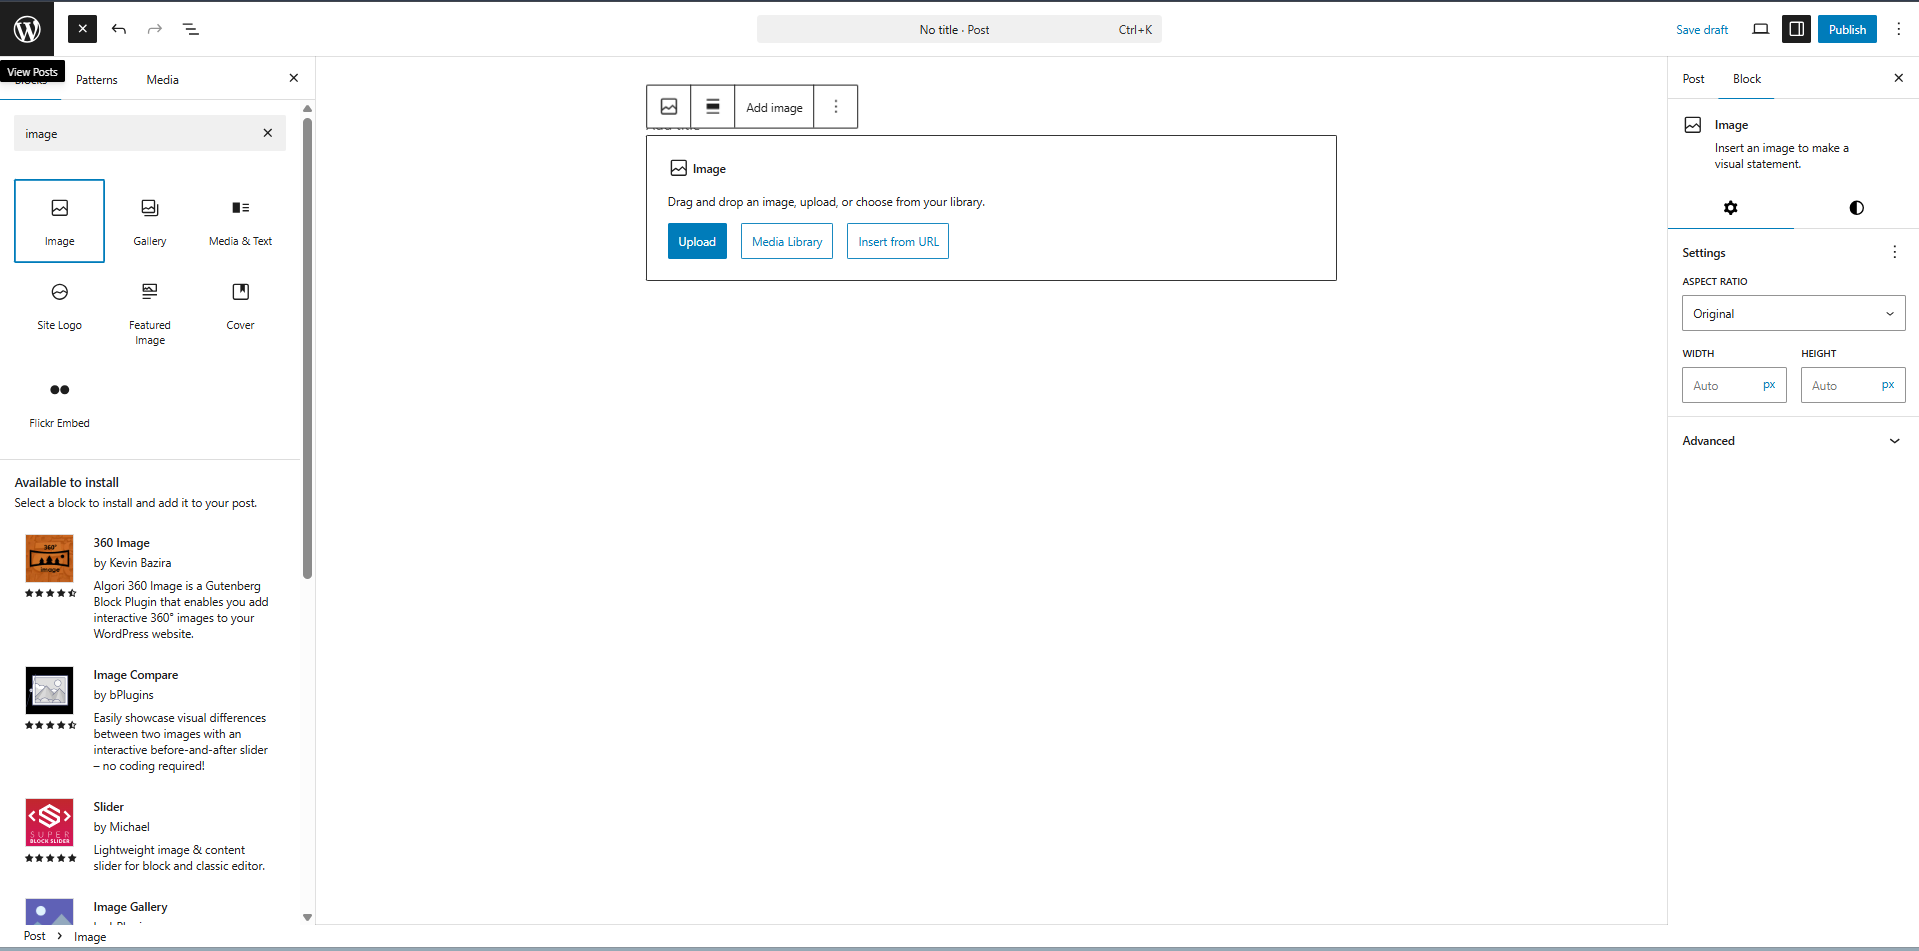Open the Aspect Ratio dropdown
This screenshot has width=1919, height=951.
click(x=1792, y=313)
